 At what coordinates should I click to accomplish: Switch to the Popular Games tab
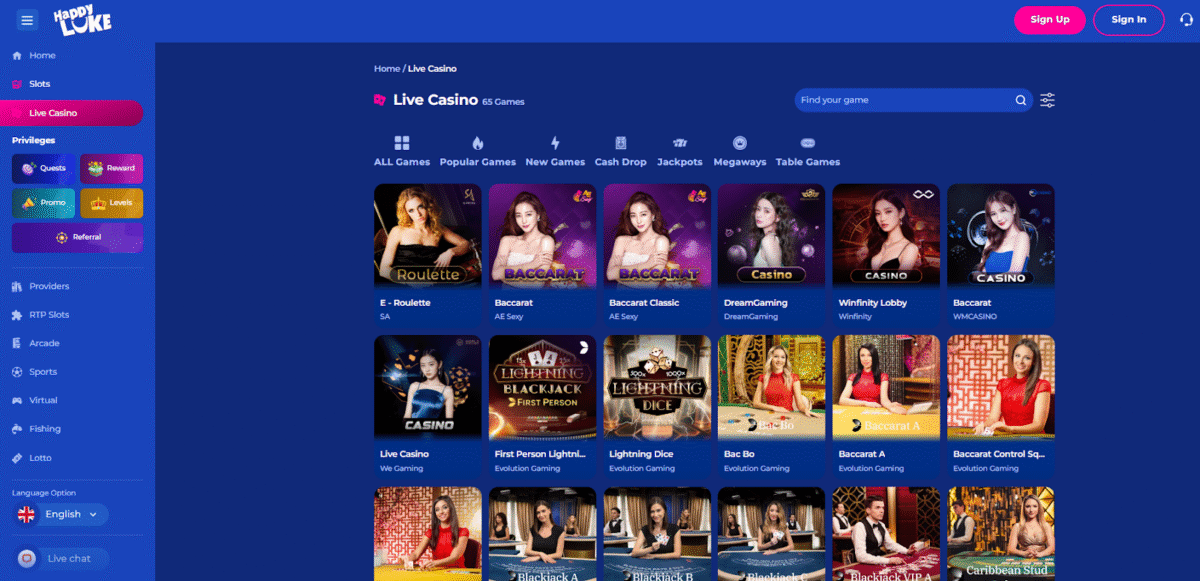point(478,151)
